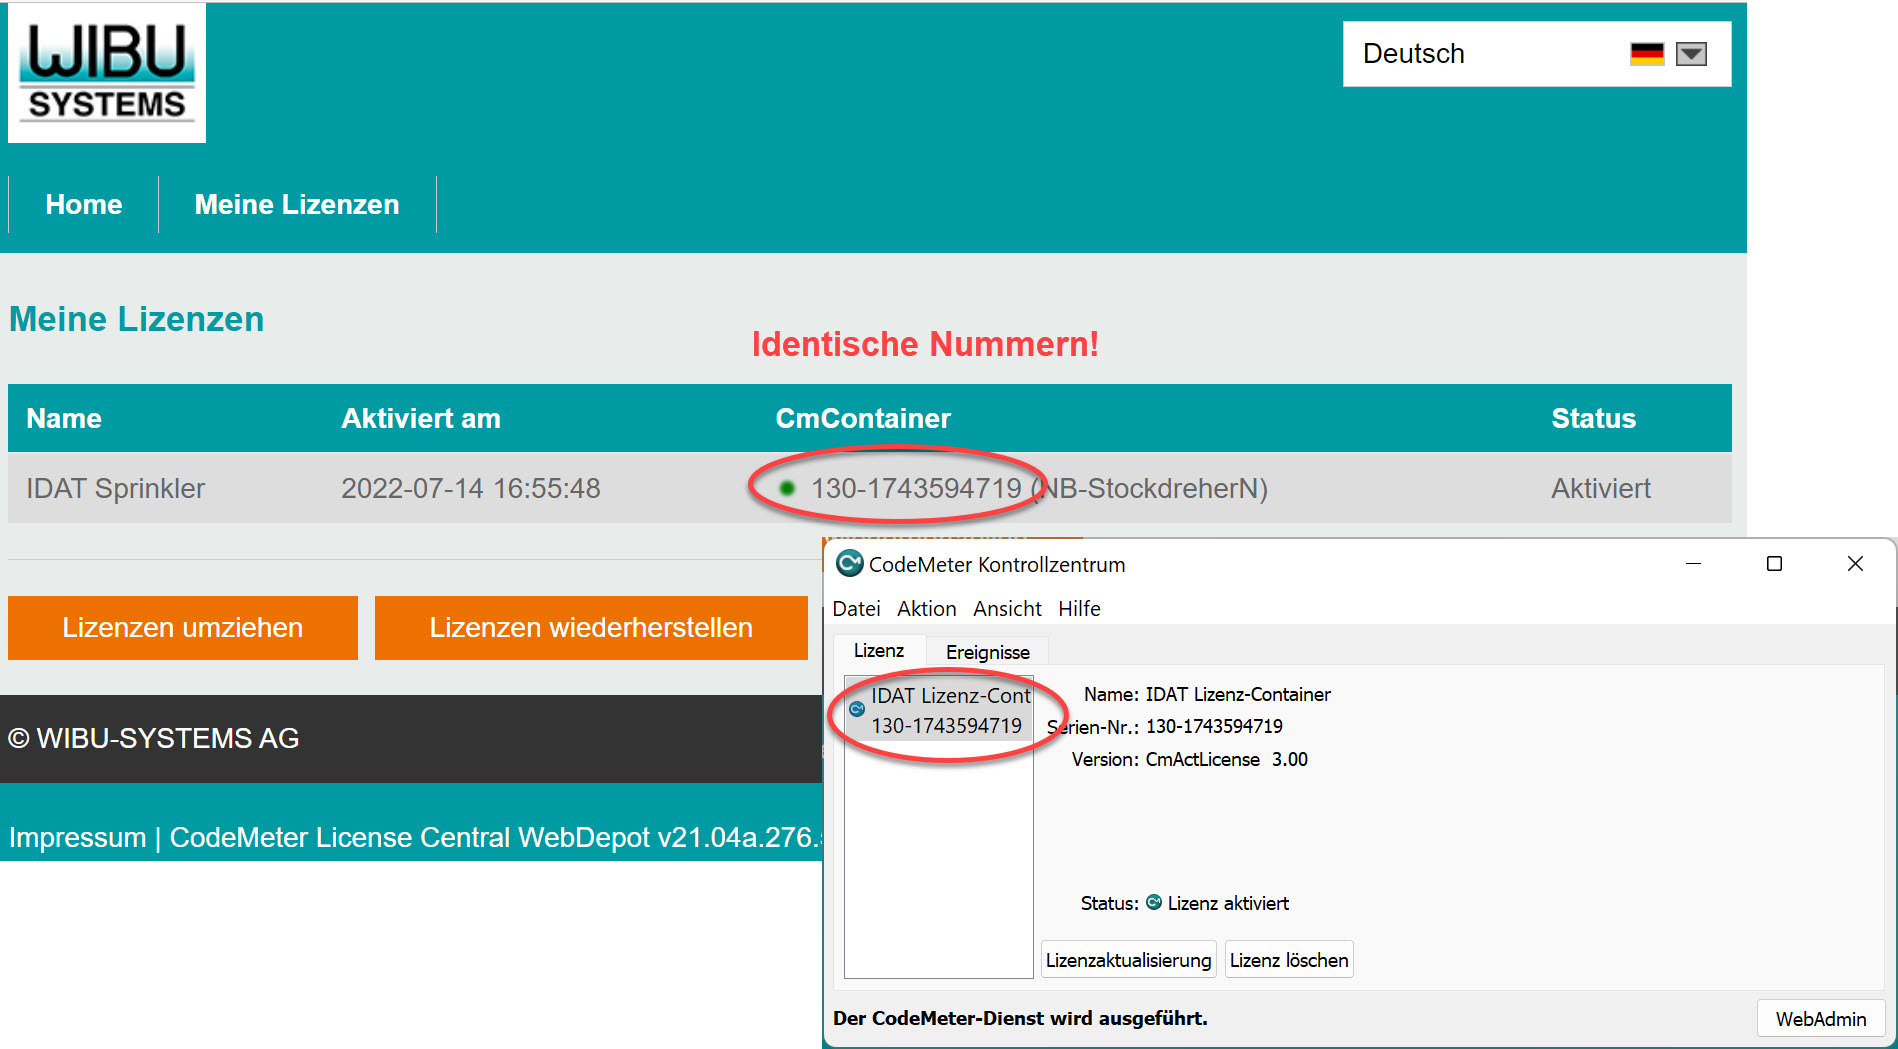Click the green status dot beside 130-1743594719
1898x1049 pixels.
[787, 489]
